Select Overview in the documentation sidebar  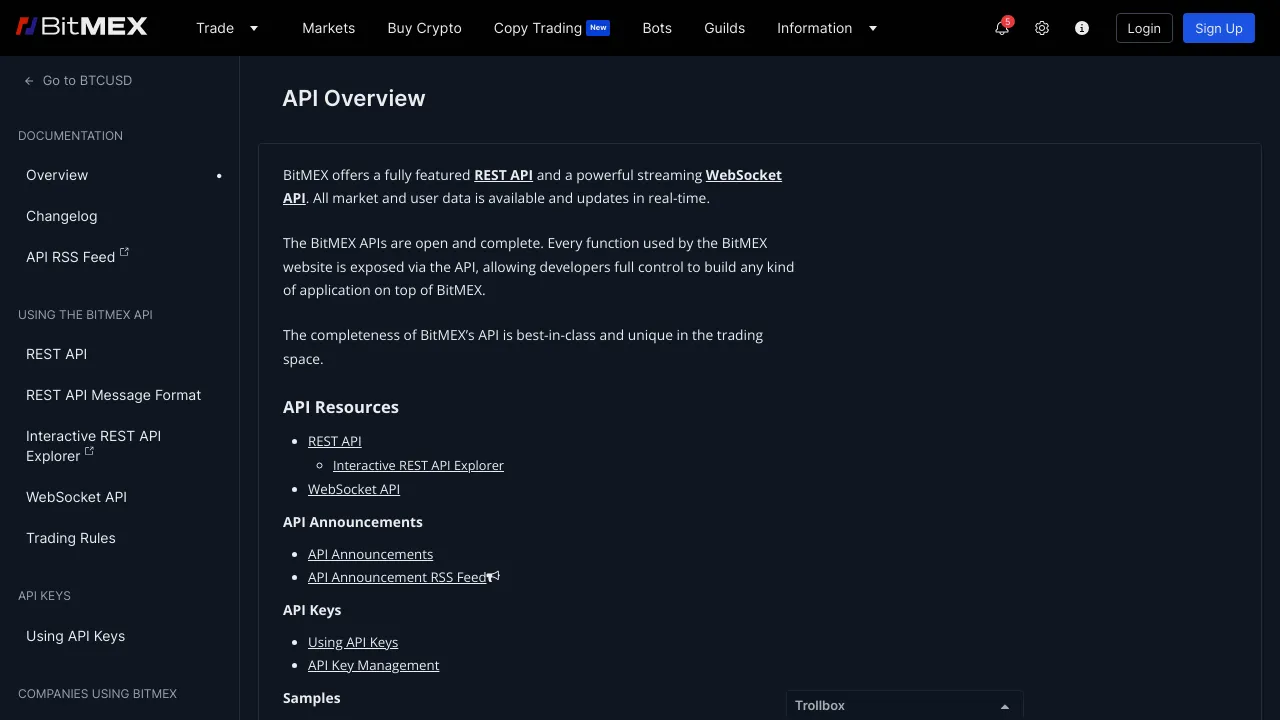pos(57,175)
